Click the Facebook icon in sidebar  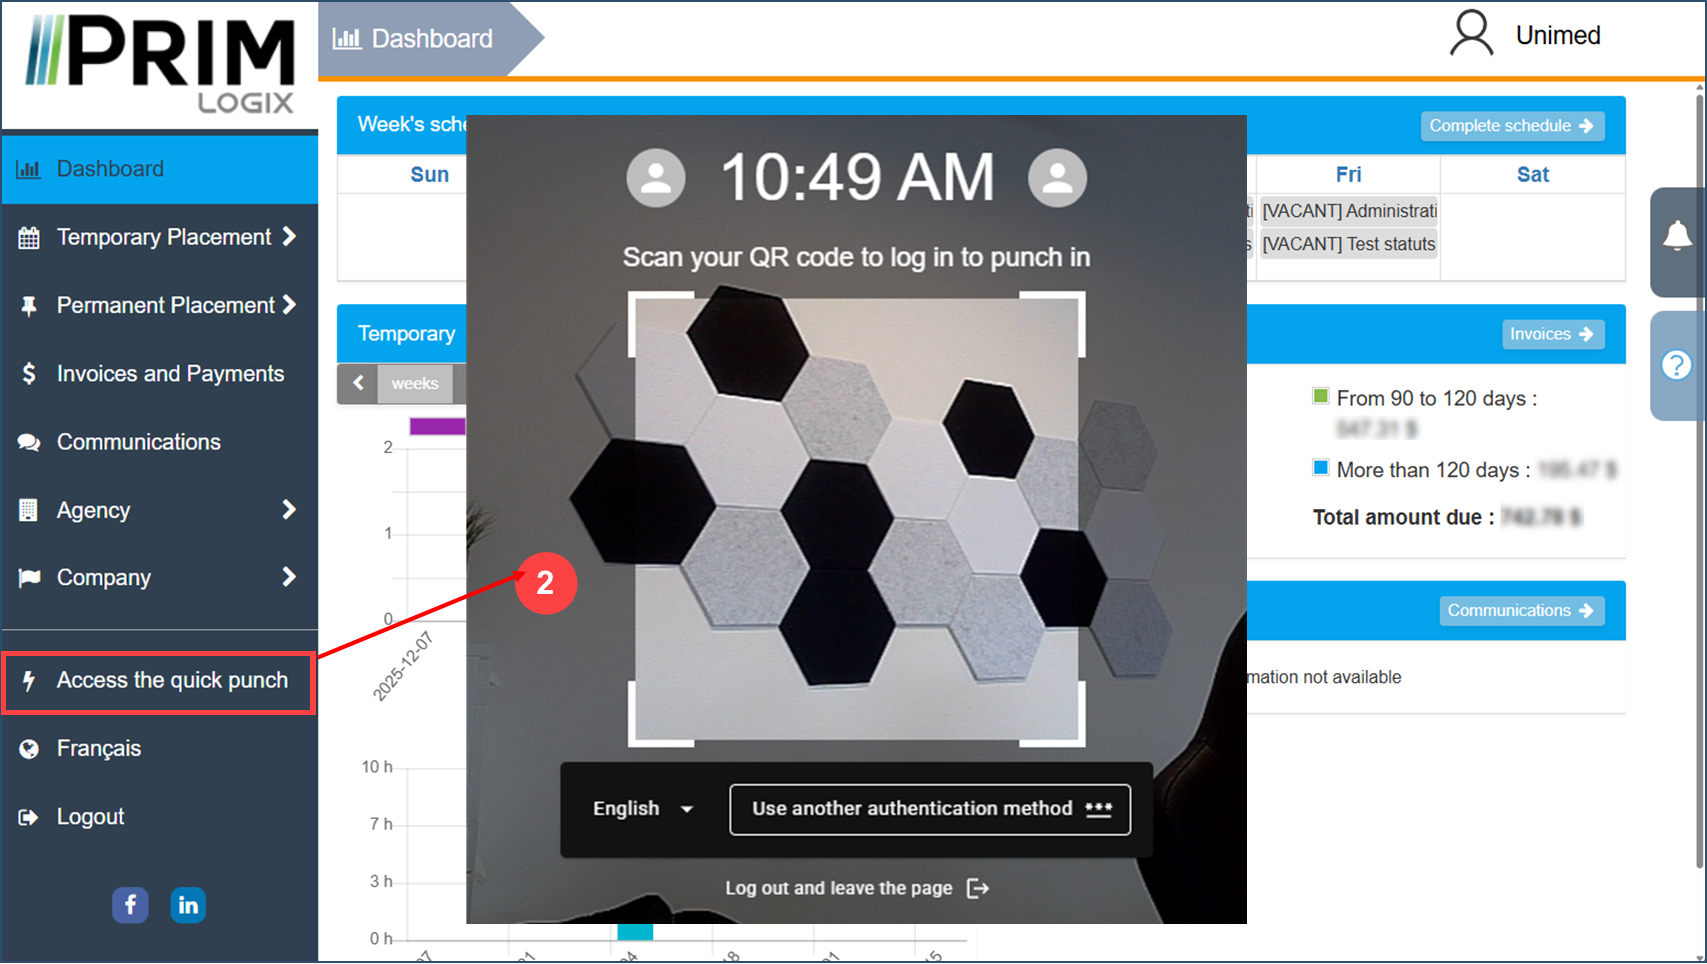coord(130,905)
